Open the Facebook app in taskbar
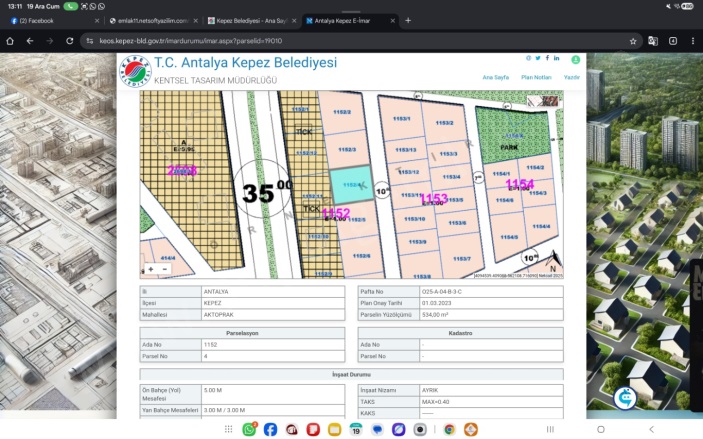The image size is (703, 439). click(270, 429)
